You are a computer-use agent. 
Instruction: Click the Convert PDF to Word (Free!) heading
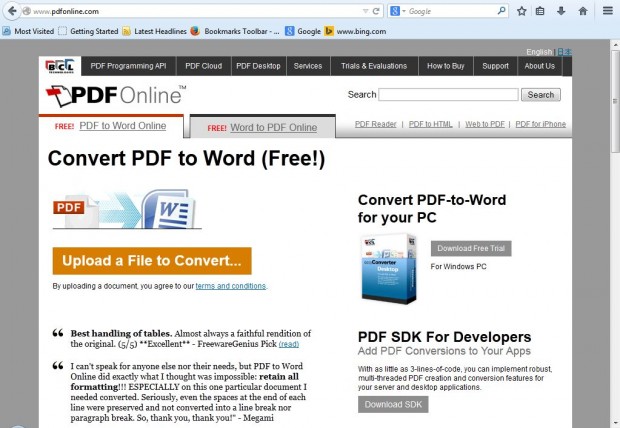(x=186, y=158)
